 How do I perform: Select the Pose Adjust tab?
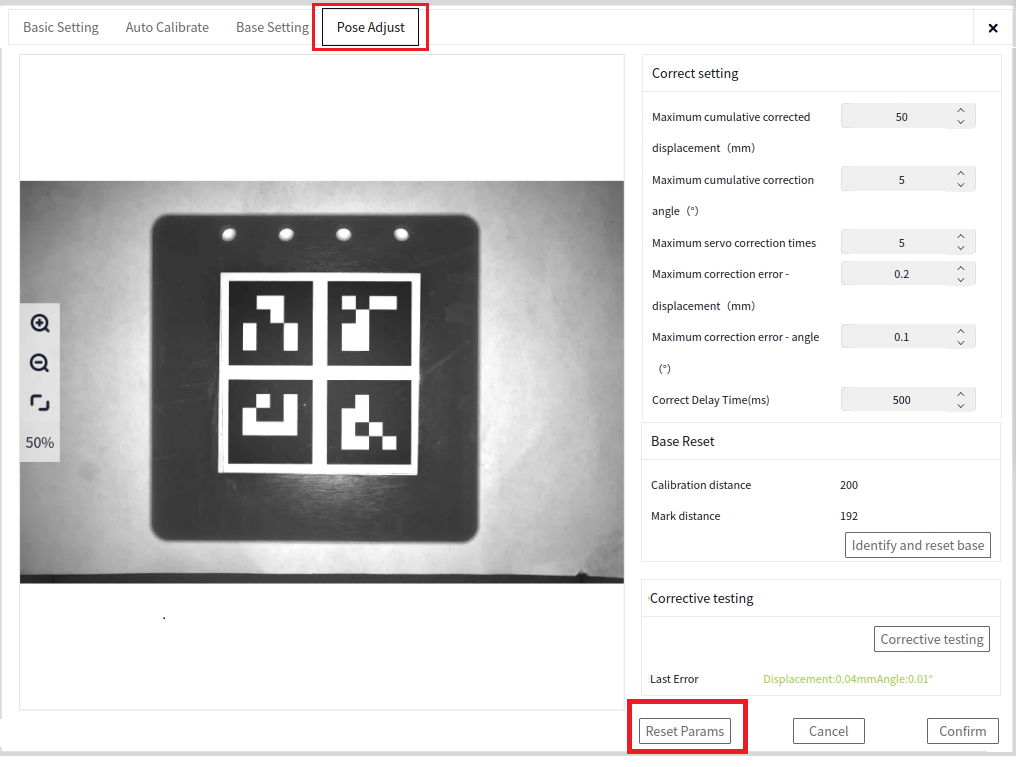click(x=370, y=27)
